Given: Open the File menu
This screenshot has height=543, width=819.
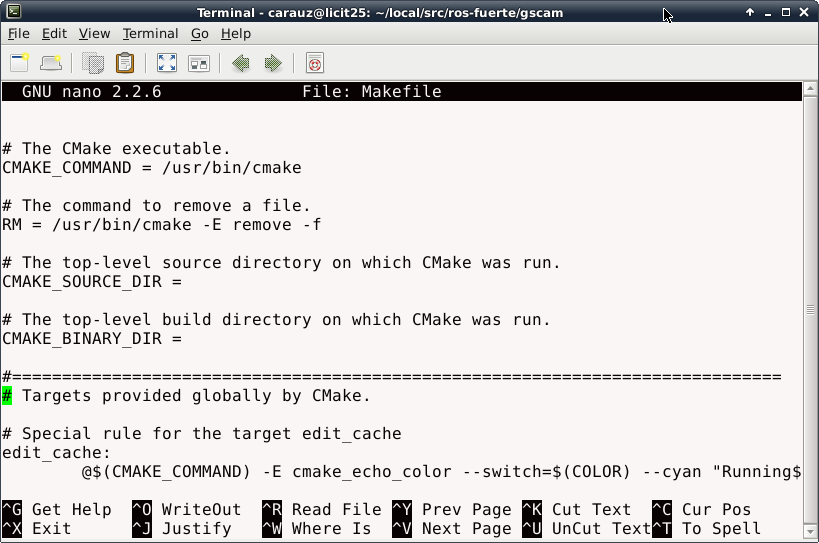Looking at the screenshot, I should coord(18,33).
